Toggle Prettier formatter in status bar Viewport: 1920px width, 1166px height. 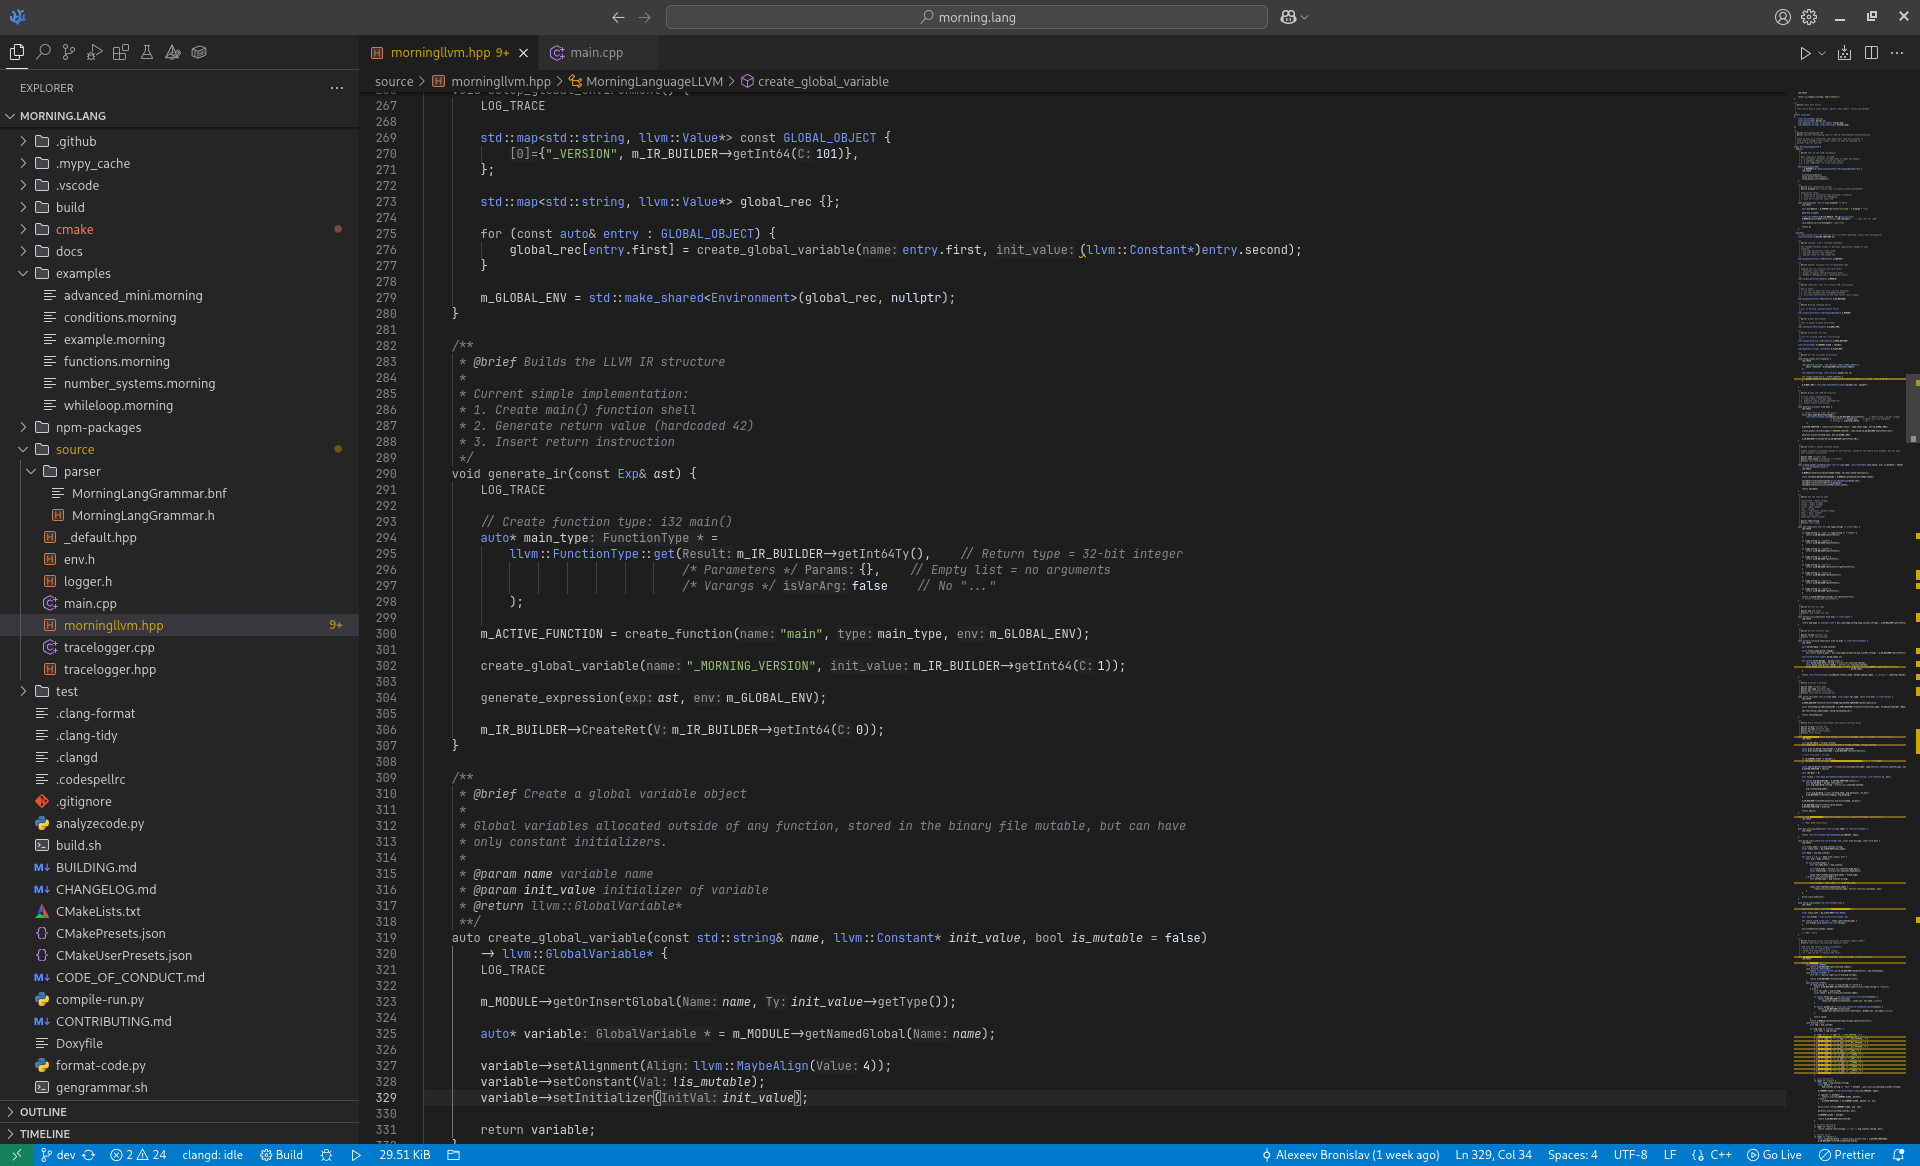(x=1847, y=1155)
